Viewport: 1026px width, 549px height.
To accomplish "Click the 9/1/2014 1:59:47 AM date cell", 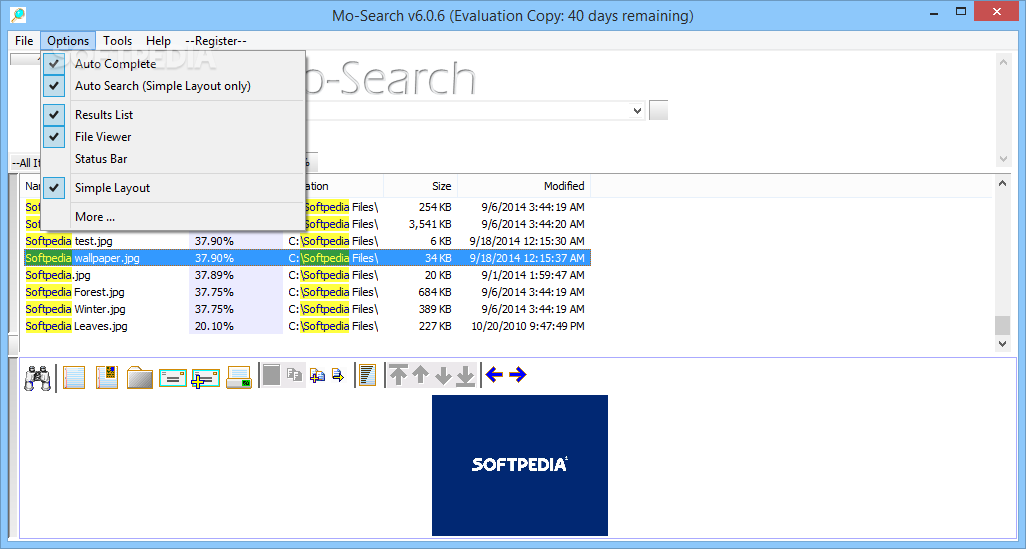I will point(533,275).
